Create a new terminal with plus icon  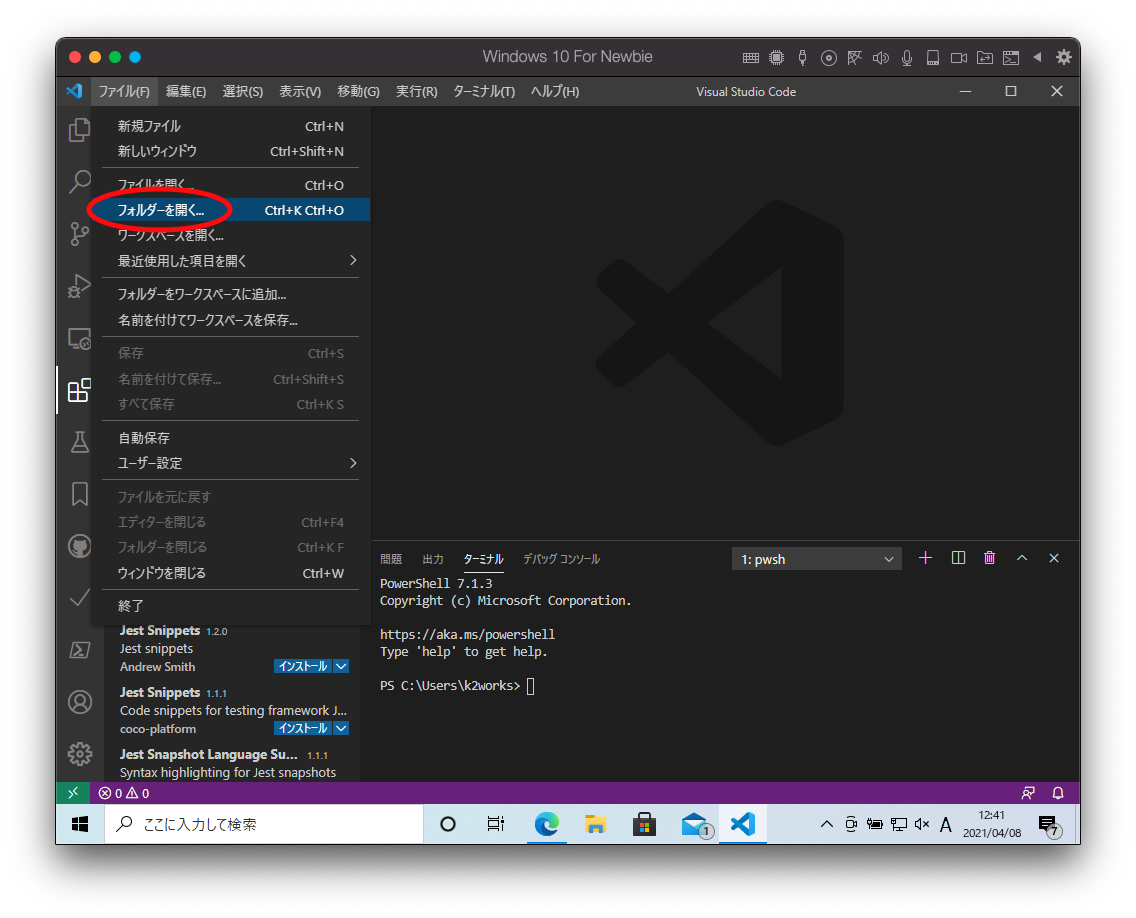pos(925,558)
